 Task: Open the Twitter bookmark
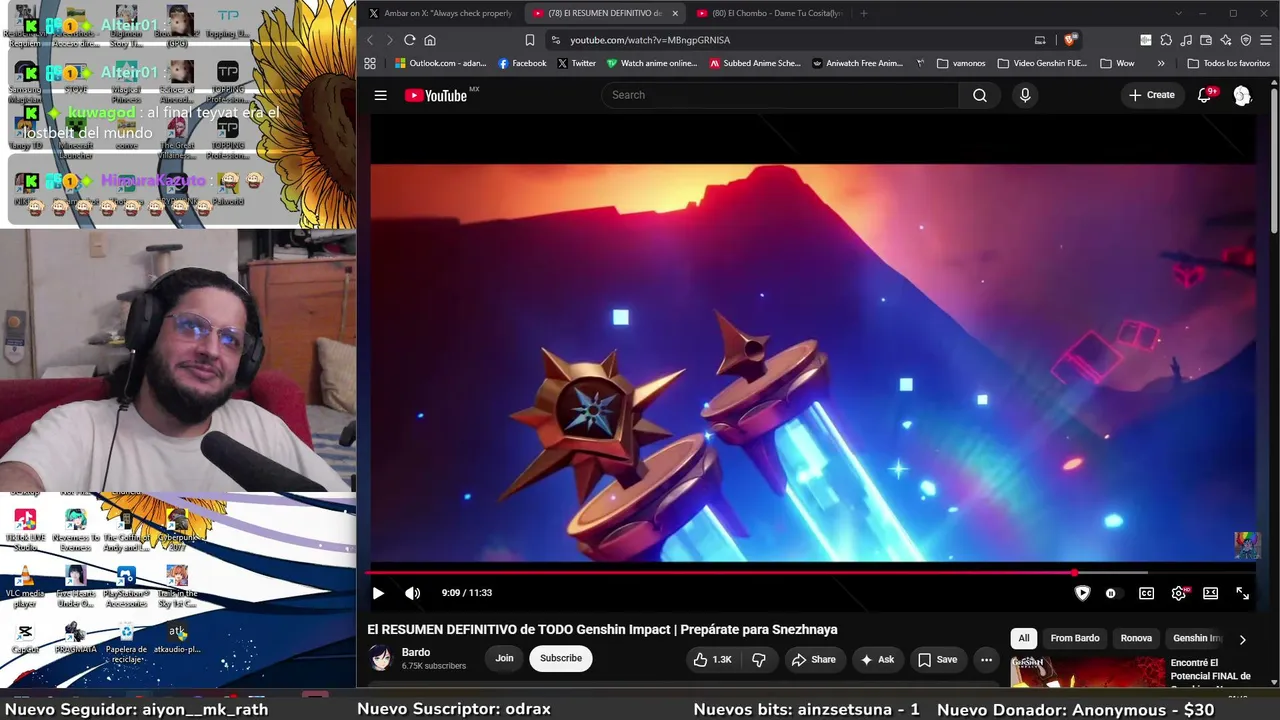(x=576, y=63)
